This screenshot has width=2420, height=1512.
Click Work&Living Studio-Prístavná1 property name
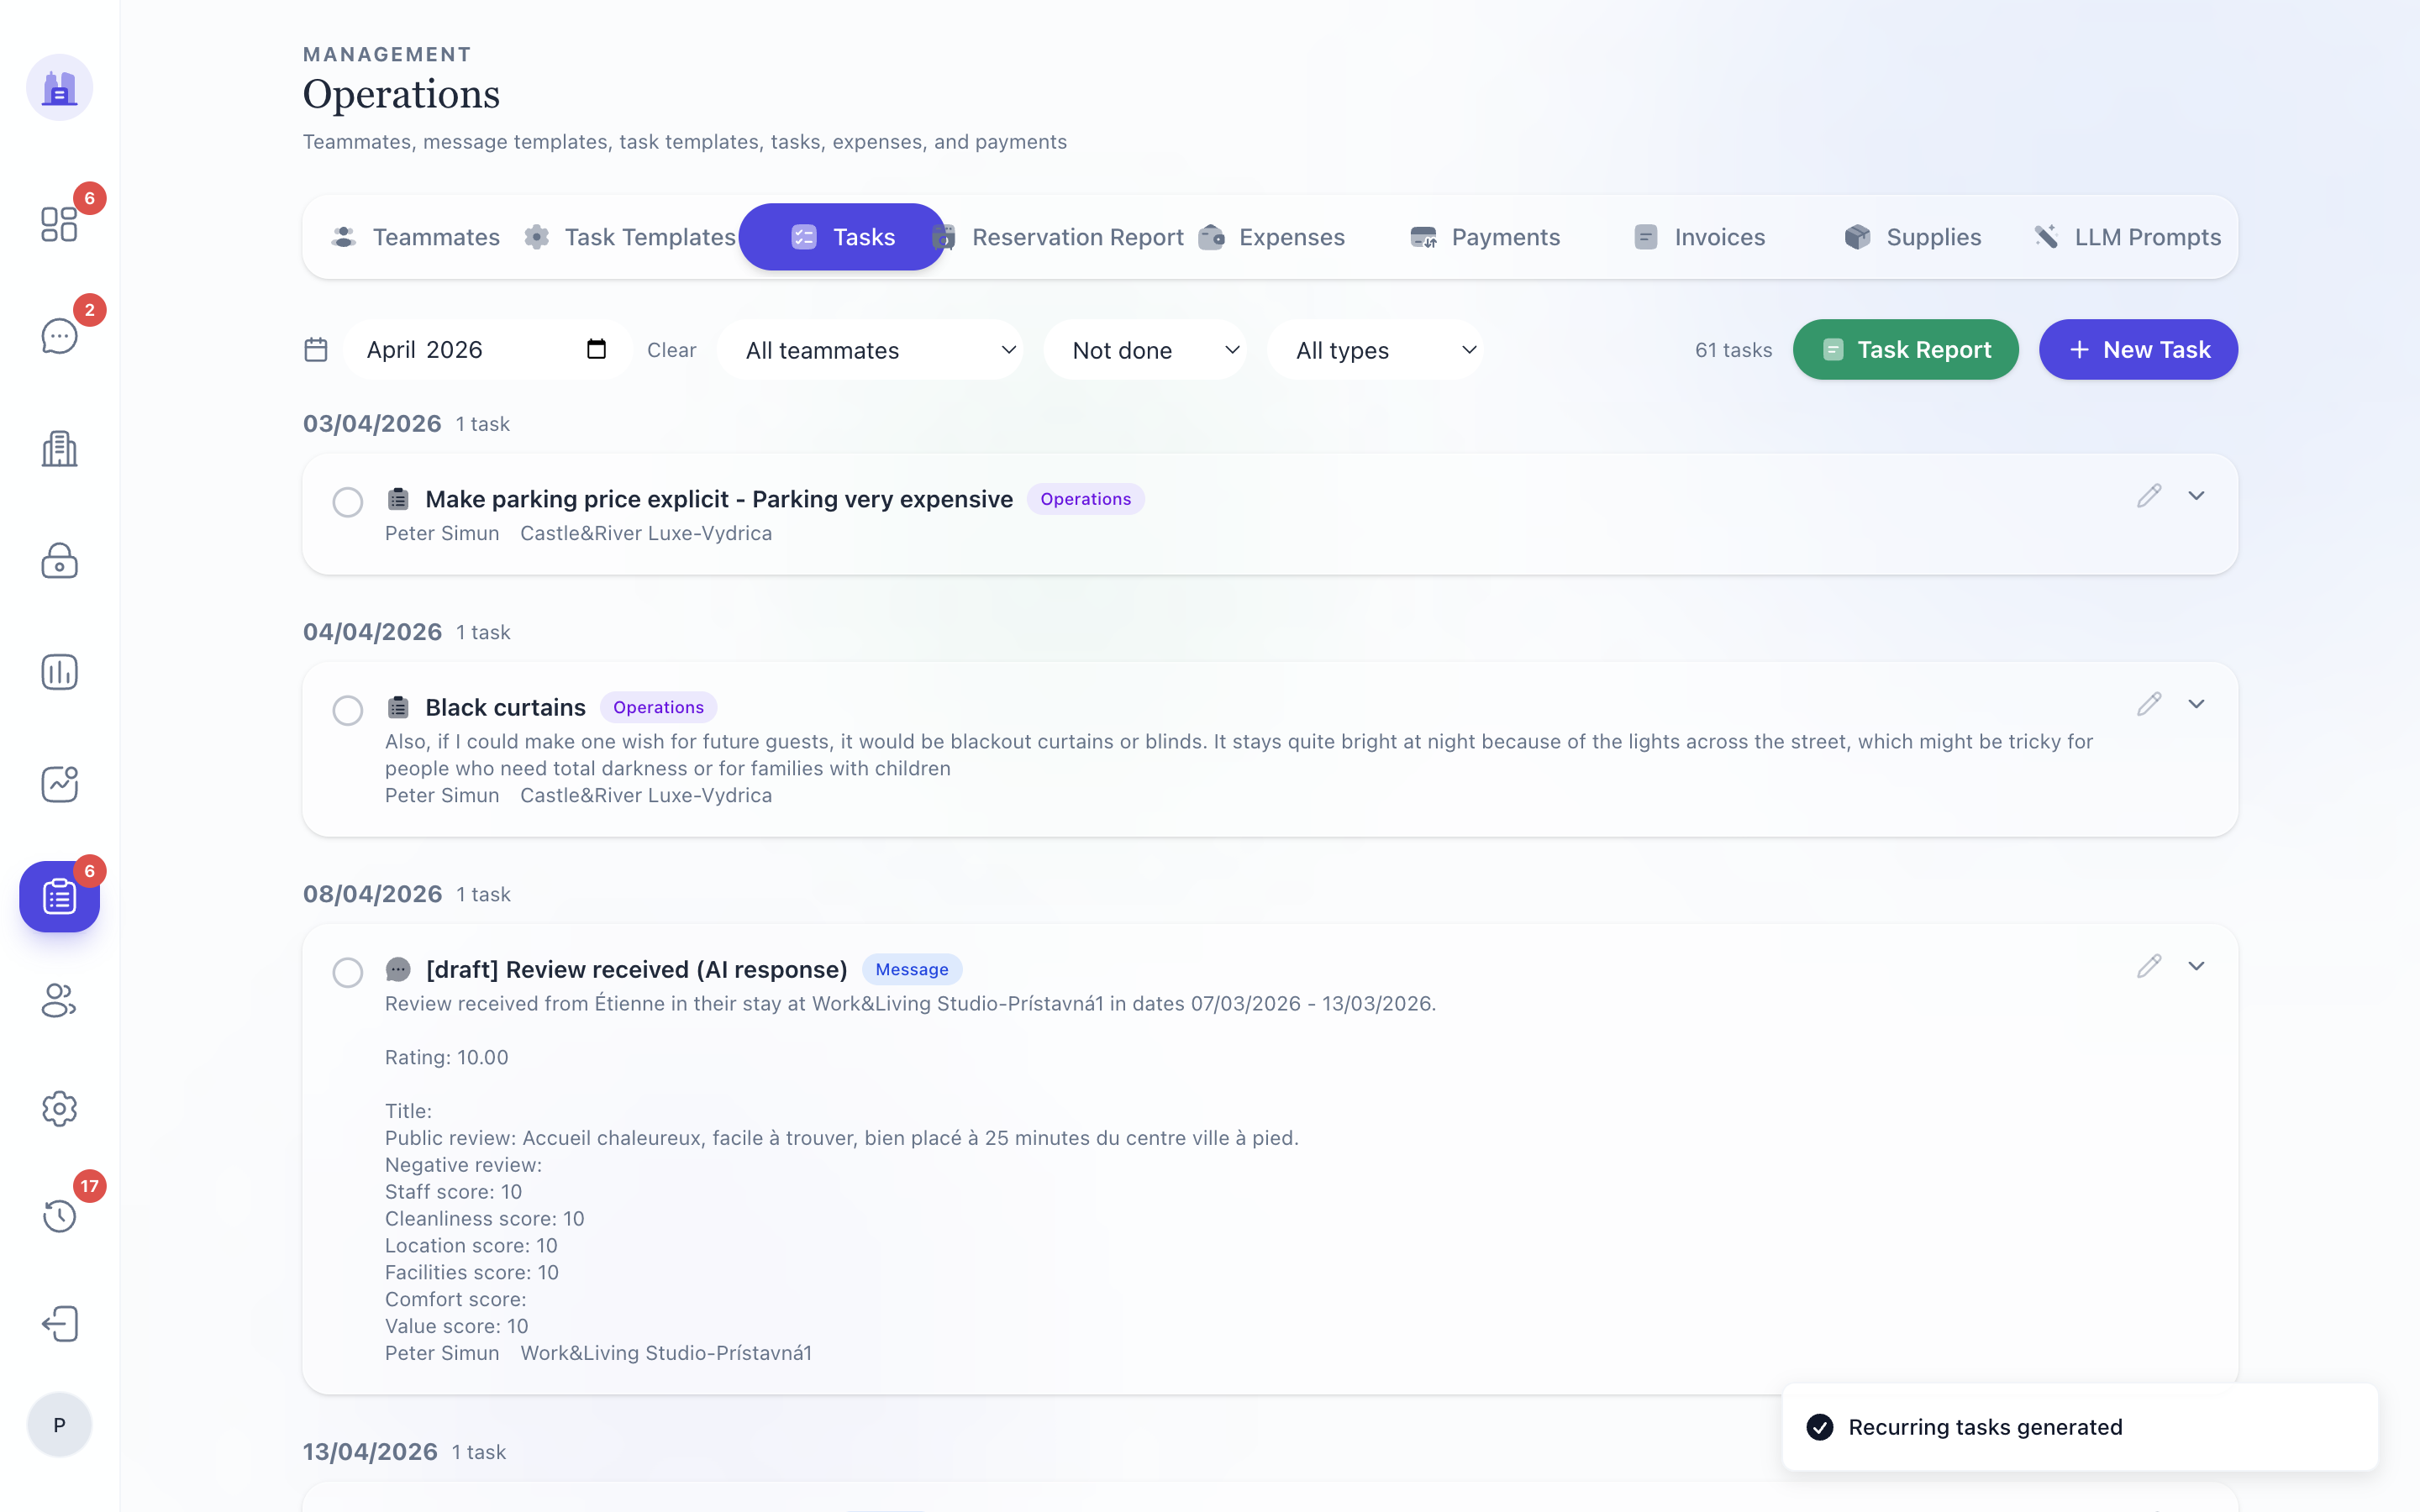(x=666, y=1353)
